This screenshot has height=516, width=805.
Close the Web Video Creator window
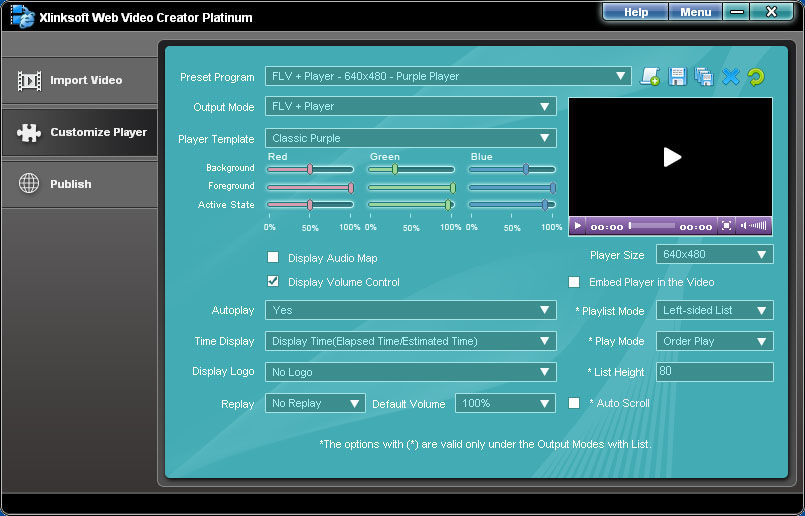point(771,12)
